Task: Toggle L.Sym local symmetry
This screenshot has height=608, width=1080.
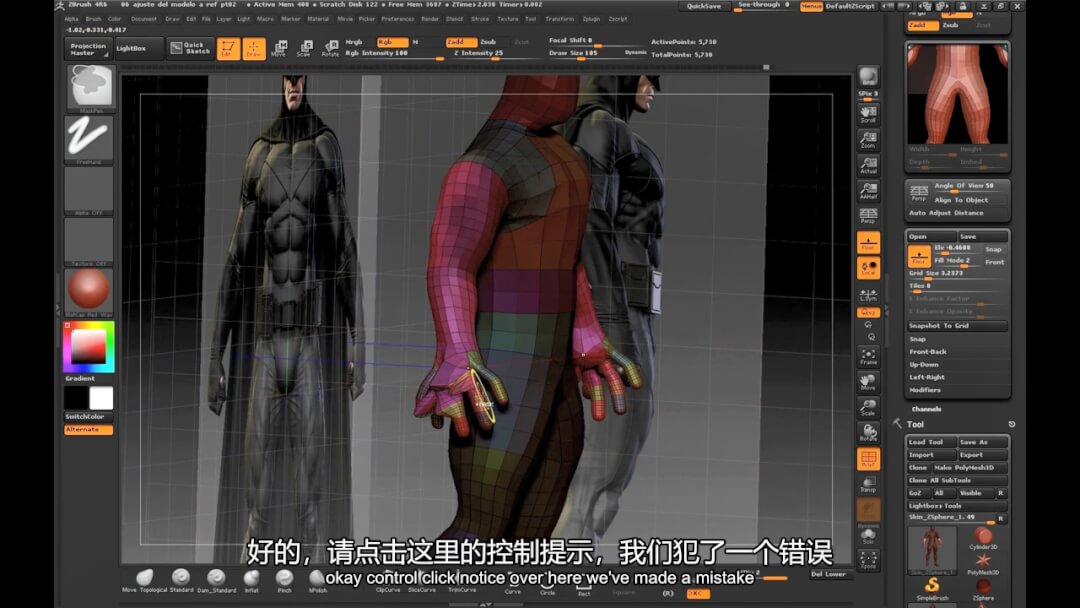Action: coord(868,294)
